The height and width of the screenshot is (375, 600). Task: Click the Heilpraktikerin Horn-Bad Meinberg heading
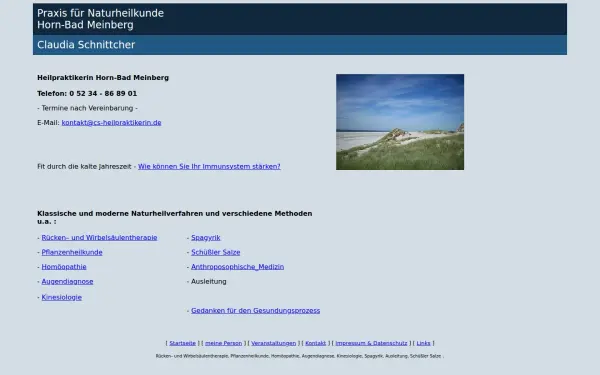point(103,78)
